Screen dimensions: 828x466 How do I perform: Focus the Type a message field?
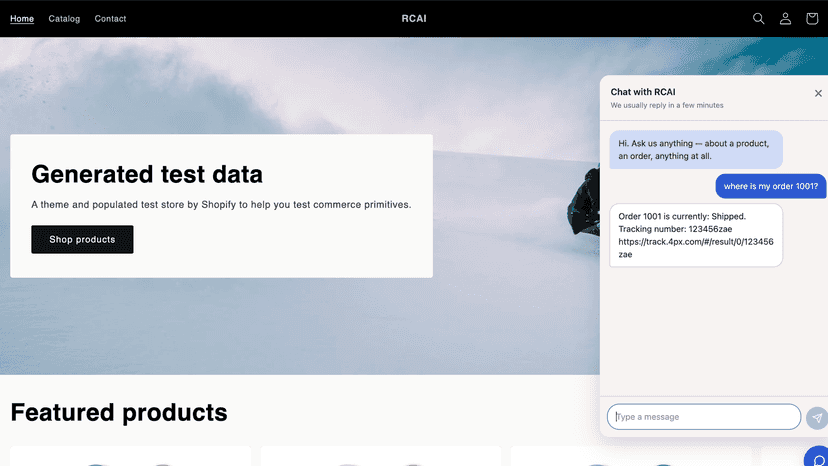tap(704, 417)
